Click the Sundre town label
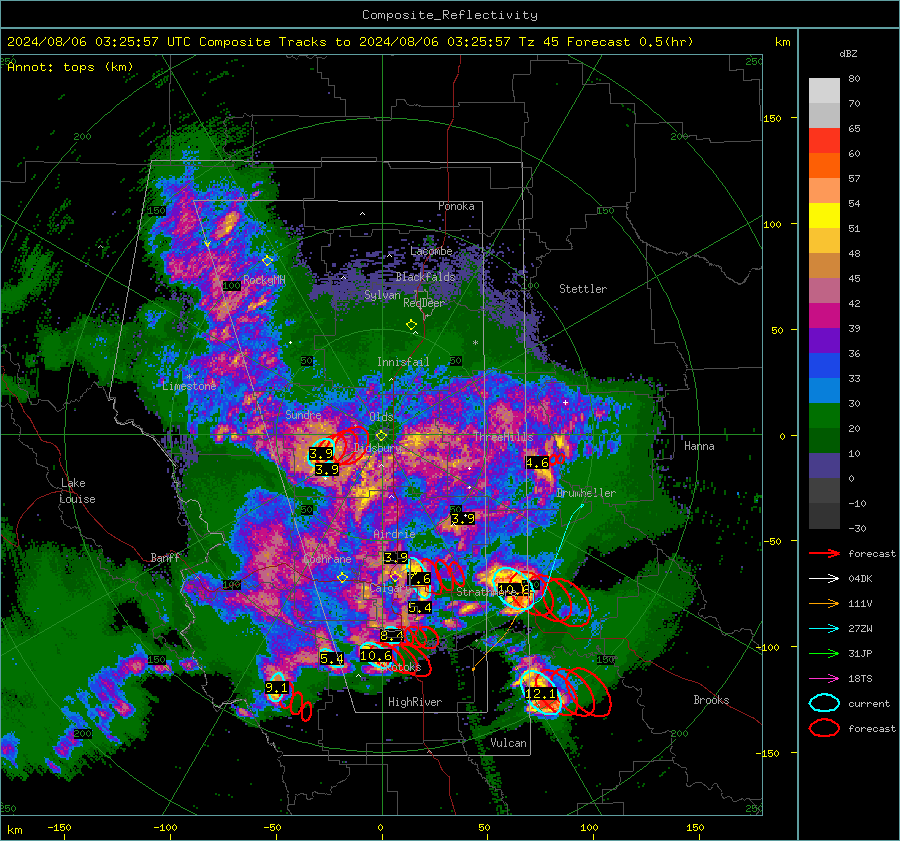900x841 pixels. 303,414
